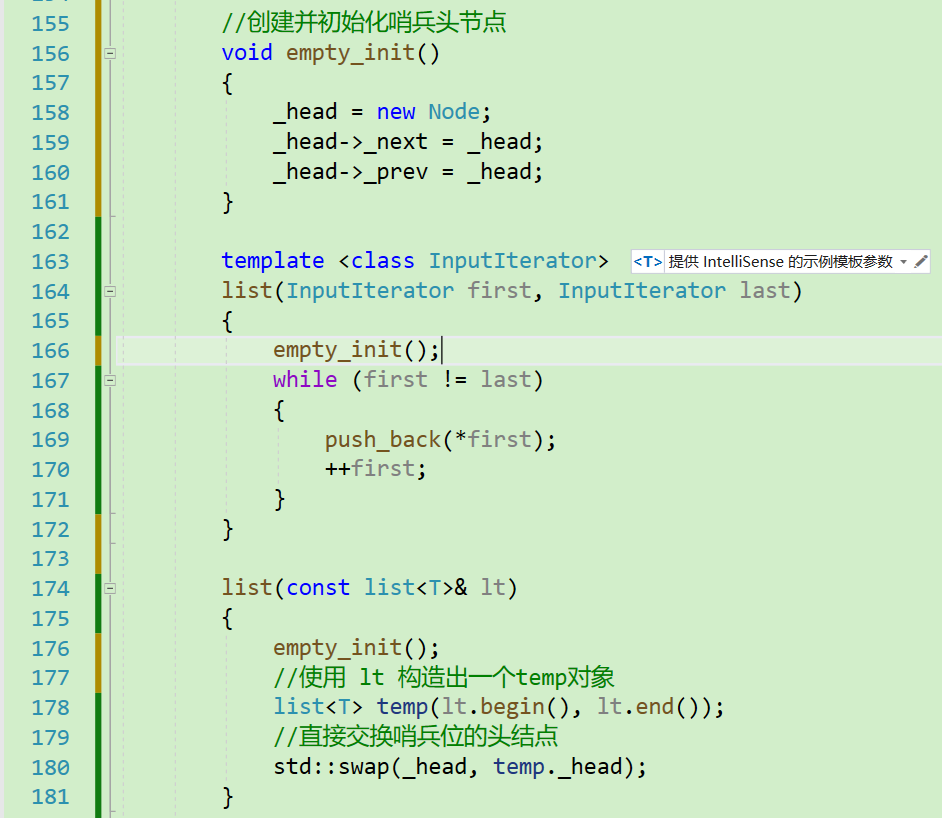The image size is (942, 818).
Task: Click line number 174
Action: pyautogui.click(x=50, y=589)
